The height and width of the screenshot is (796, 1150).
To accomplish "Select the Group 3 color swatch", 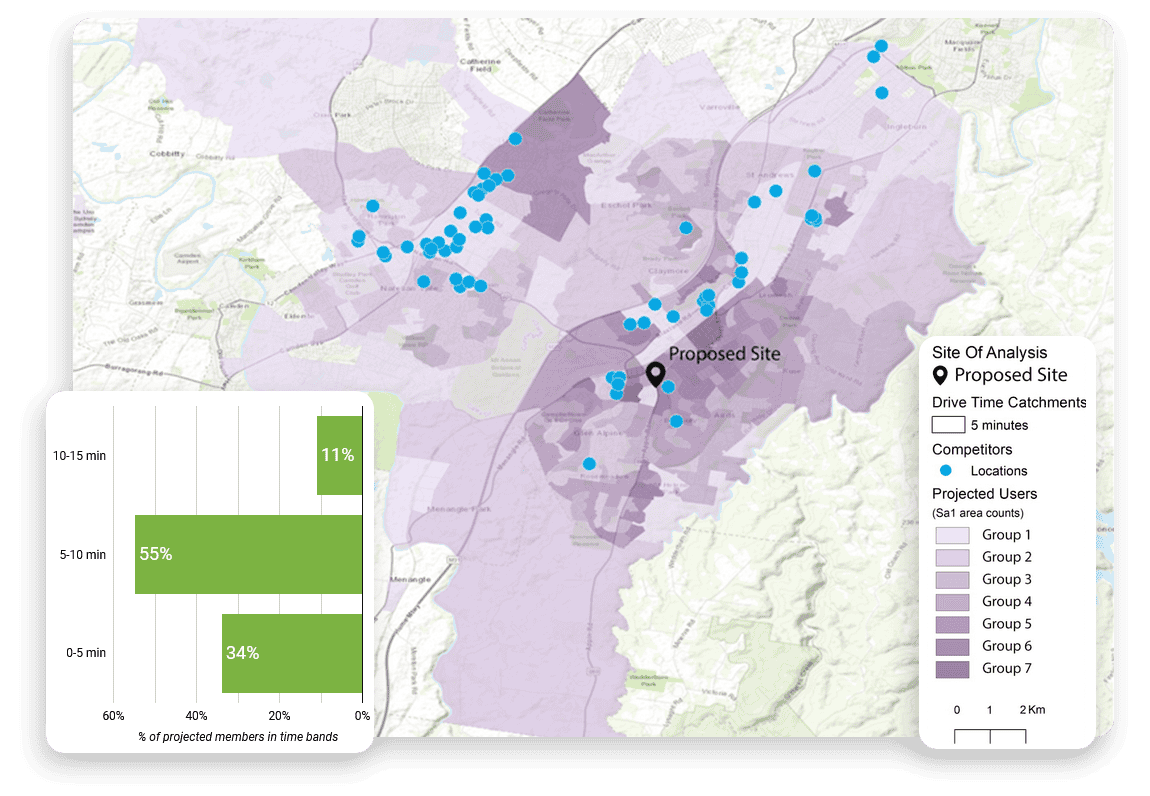I will coord(952,580).
